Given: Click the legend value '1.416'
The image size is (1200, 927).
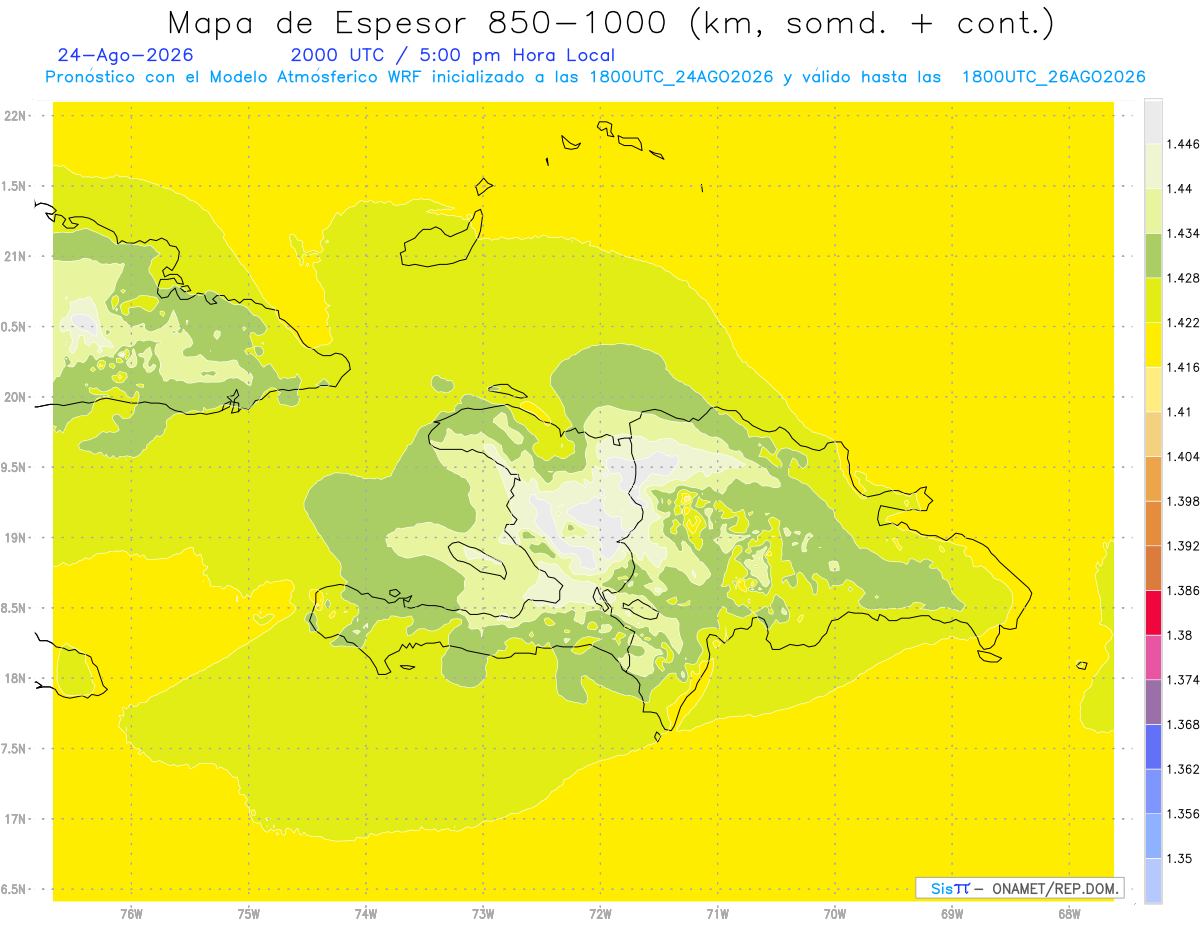Looking at the screenshot, I should point(1182,367).
